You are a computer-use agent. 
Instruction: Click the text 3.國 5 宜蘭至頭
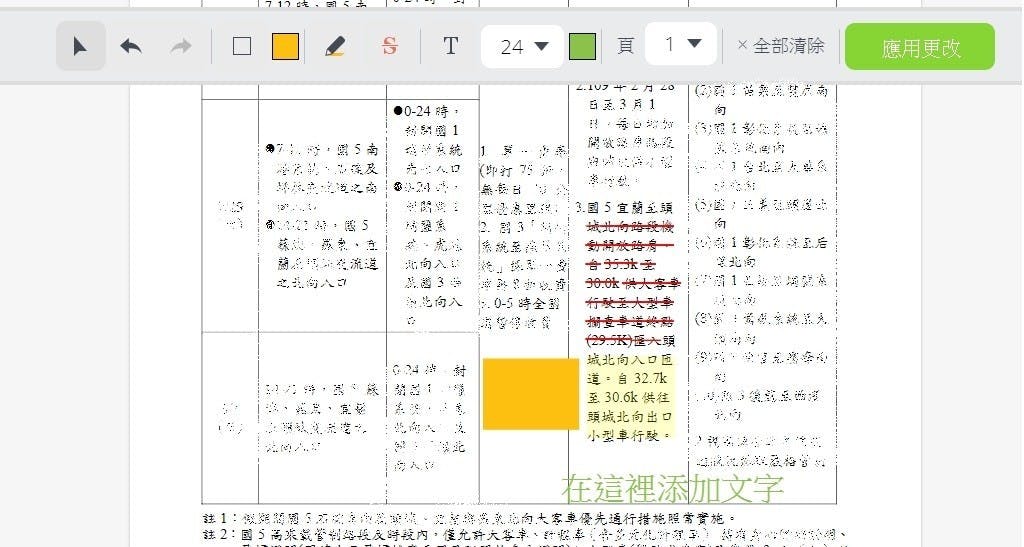[x=624, y=208]
